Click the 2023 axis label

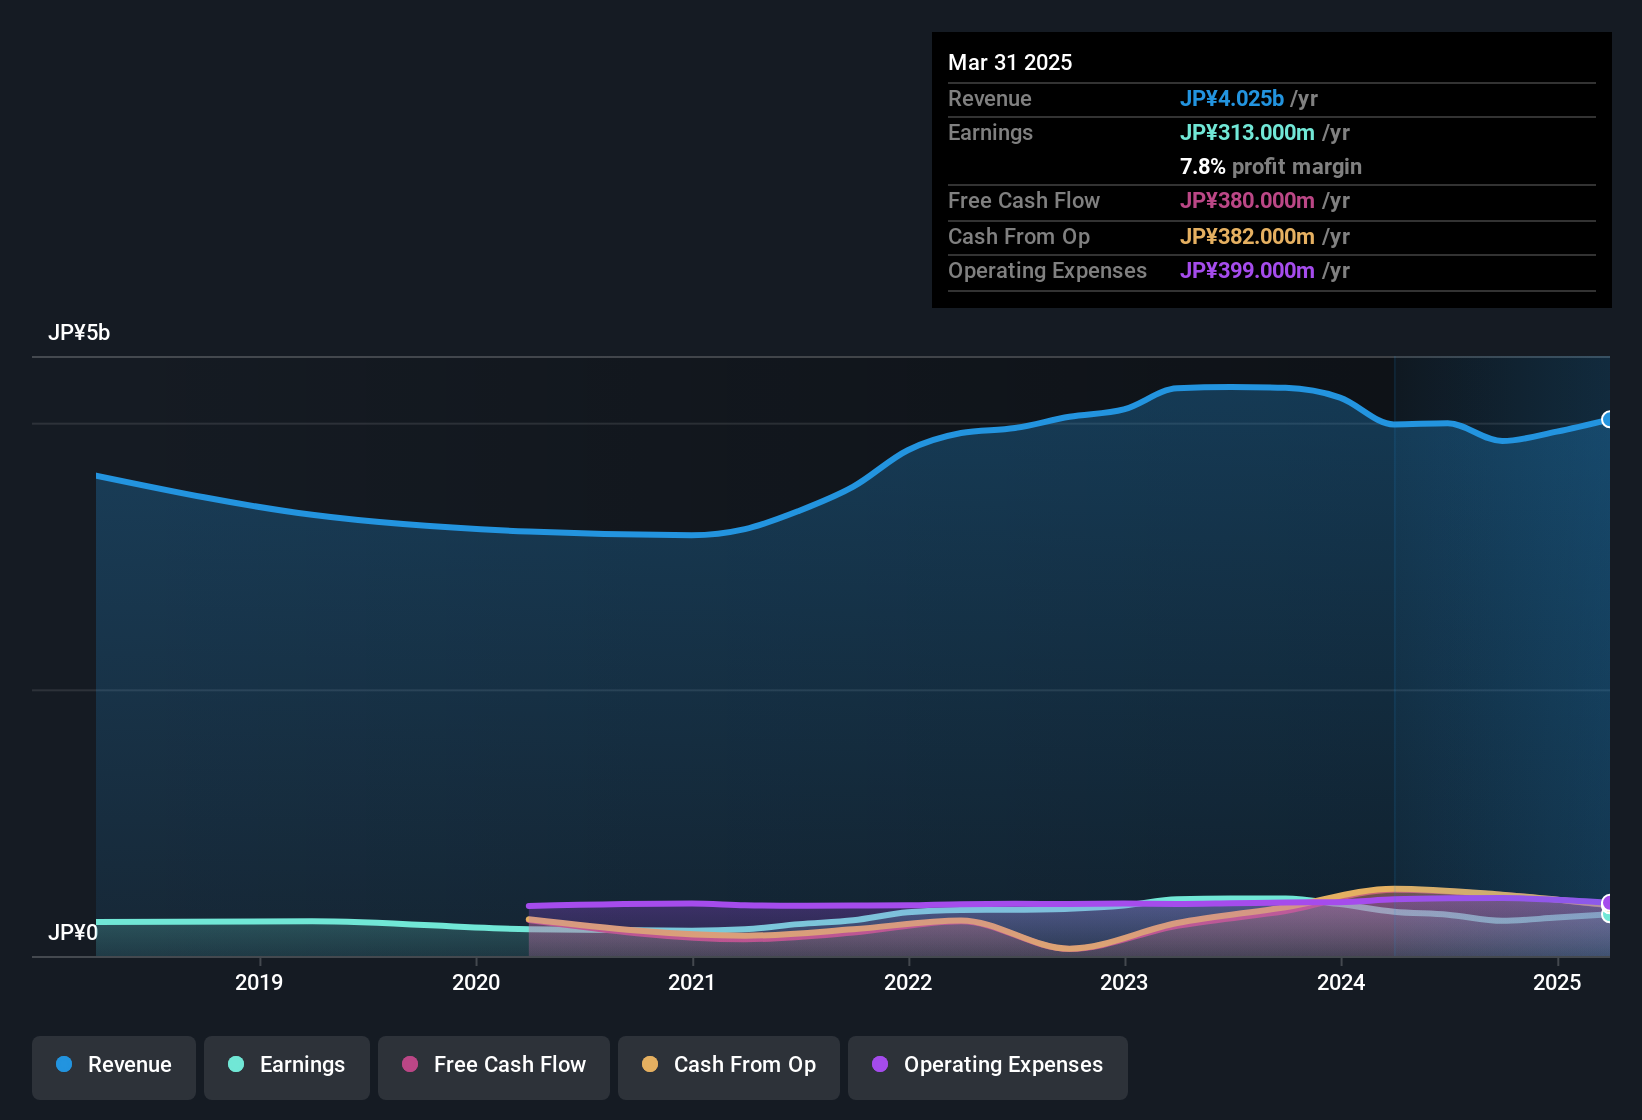pos(1124,982)
